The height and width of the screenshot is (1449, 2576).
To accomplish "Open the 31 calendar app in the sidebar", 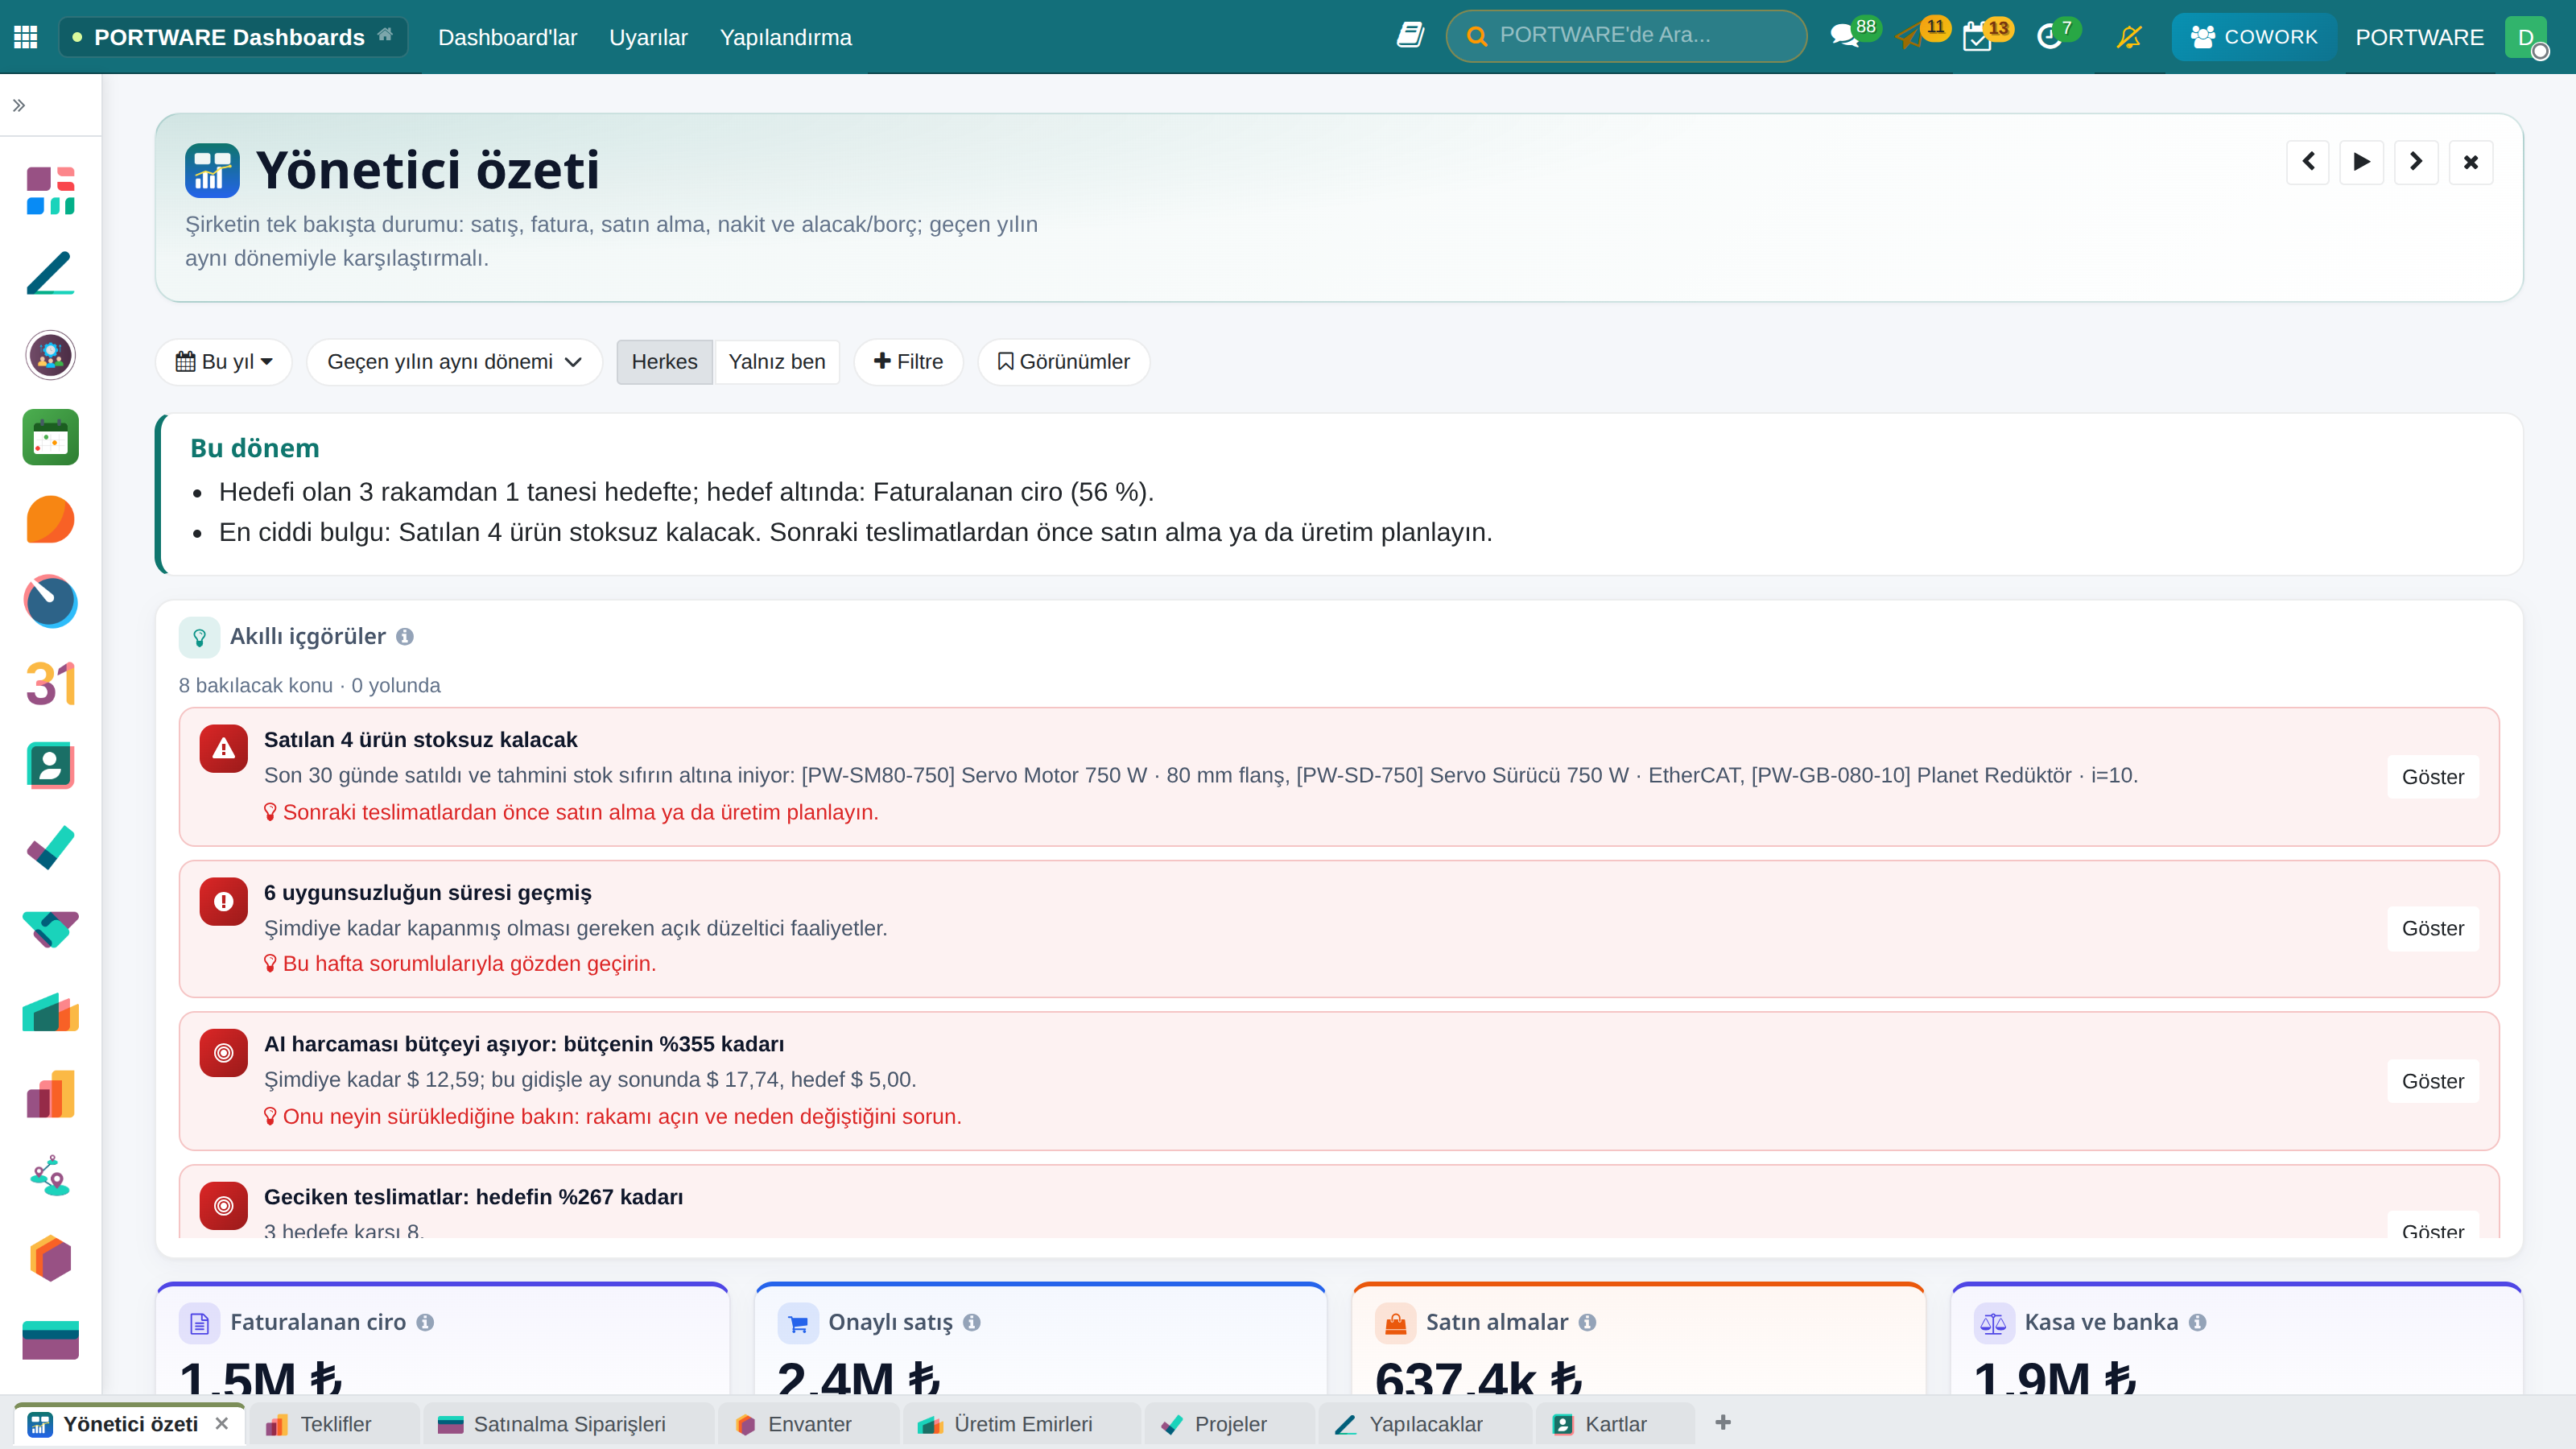I will (50, 683).
